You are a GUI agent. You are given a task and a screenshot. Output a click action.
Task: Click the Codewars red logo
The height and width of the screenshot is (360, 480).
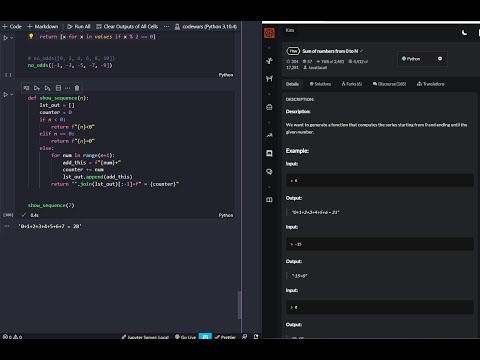(269, 33)
